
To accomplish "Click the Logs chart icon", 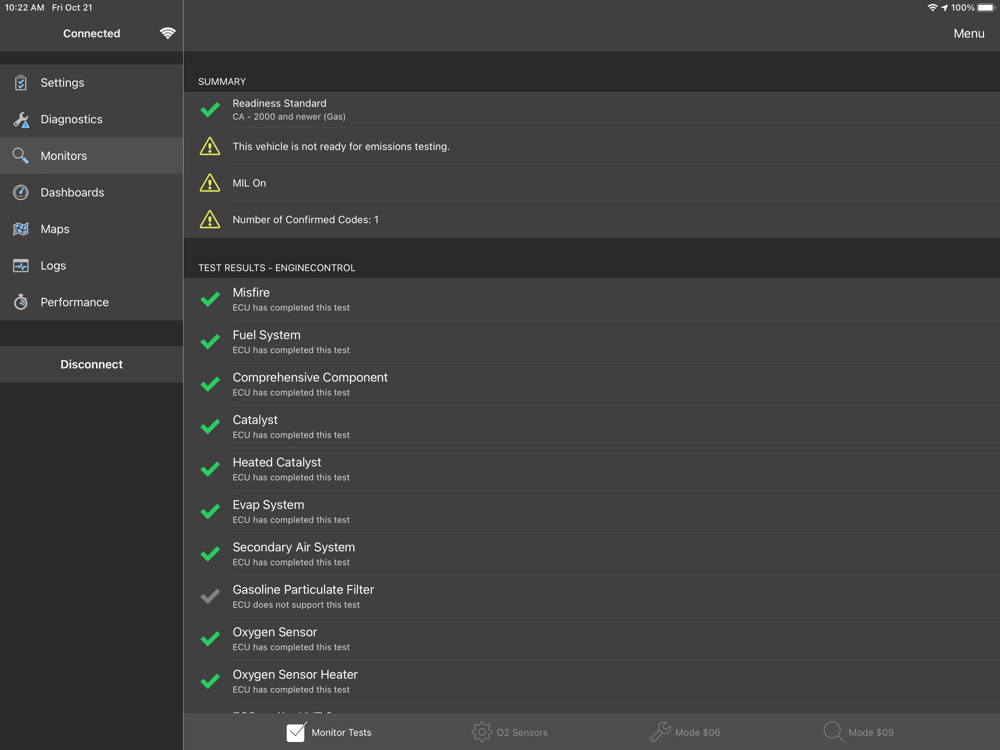I will pyautogui.click(x=20, y=266).
